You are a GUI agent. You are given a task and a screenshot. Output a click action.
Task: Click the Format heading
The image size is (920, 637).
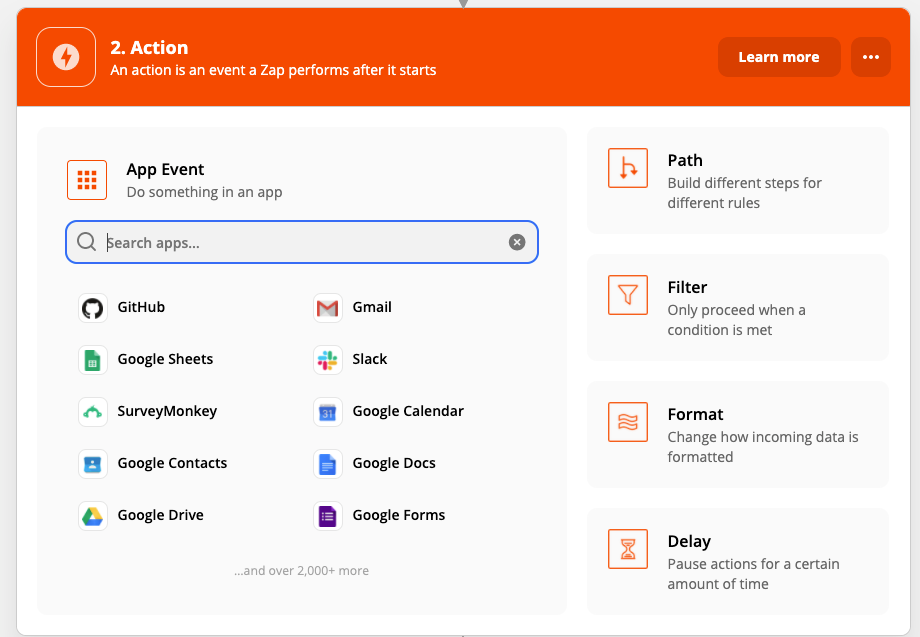(x=695, y=414)
